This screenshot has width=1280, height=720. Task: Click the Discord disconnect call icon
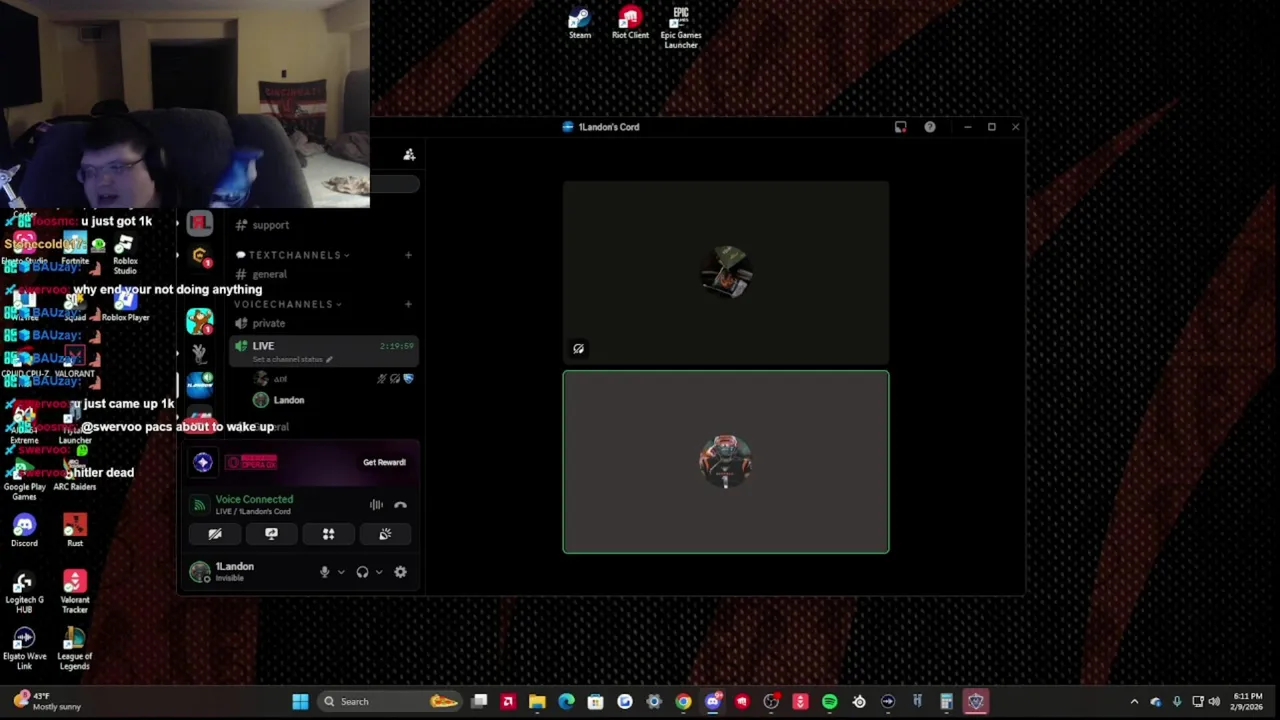point(400,505)
